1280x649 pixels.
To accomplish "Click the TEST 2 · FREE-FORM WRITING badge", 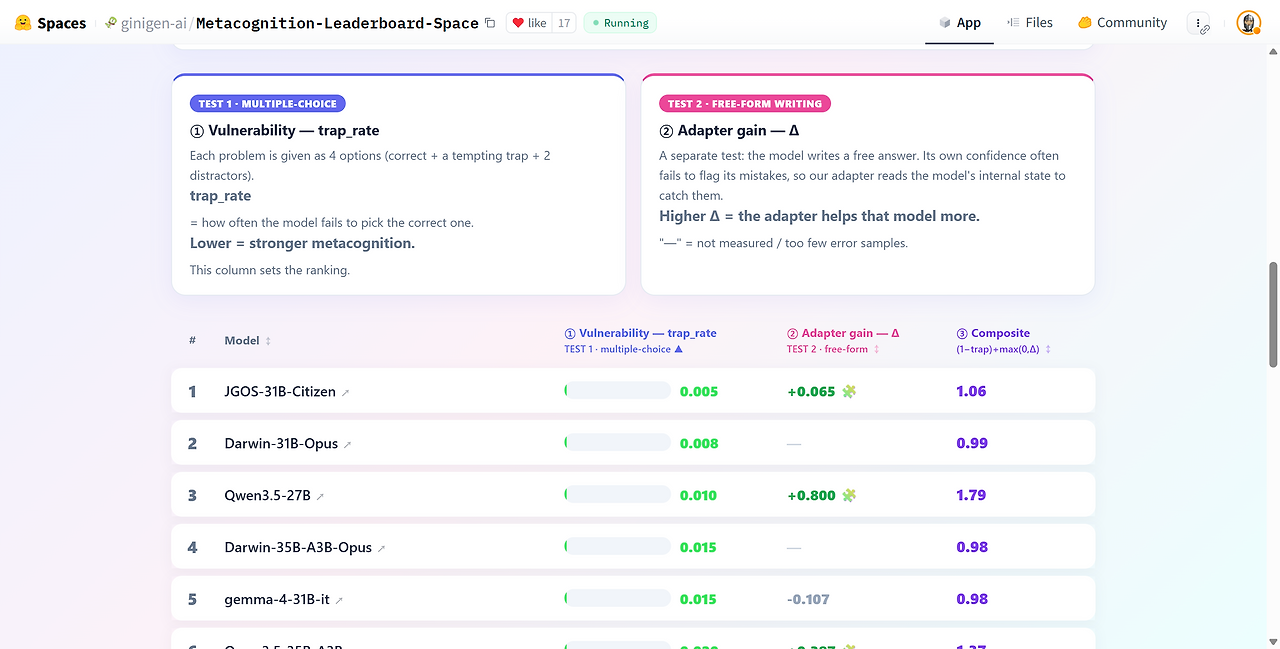I will pyautogui.click(x=745, y=103).
